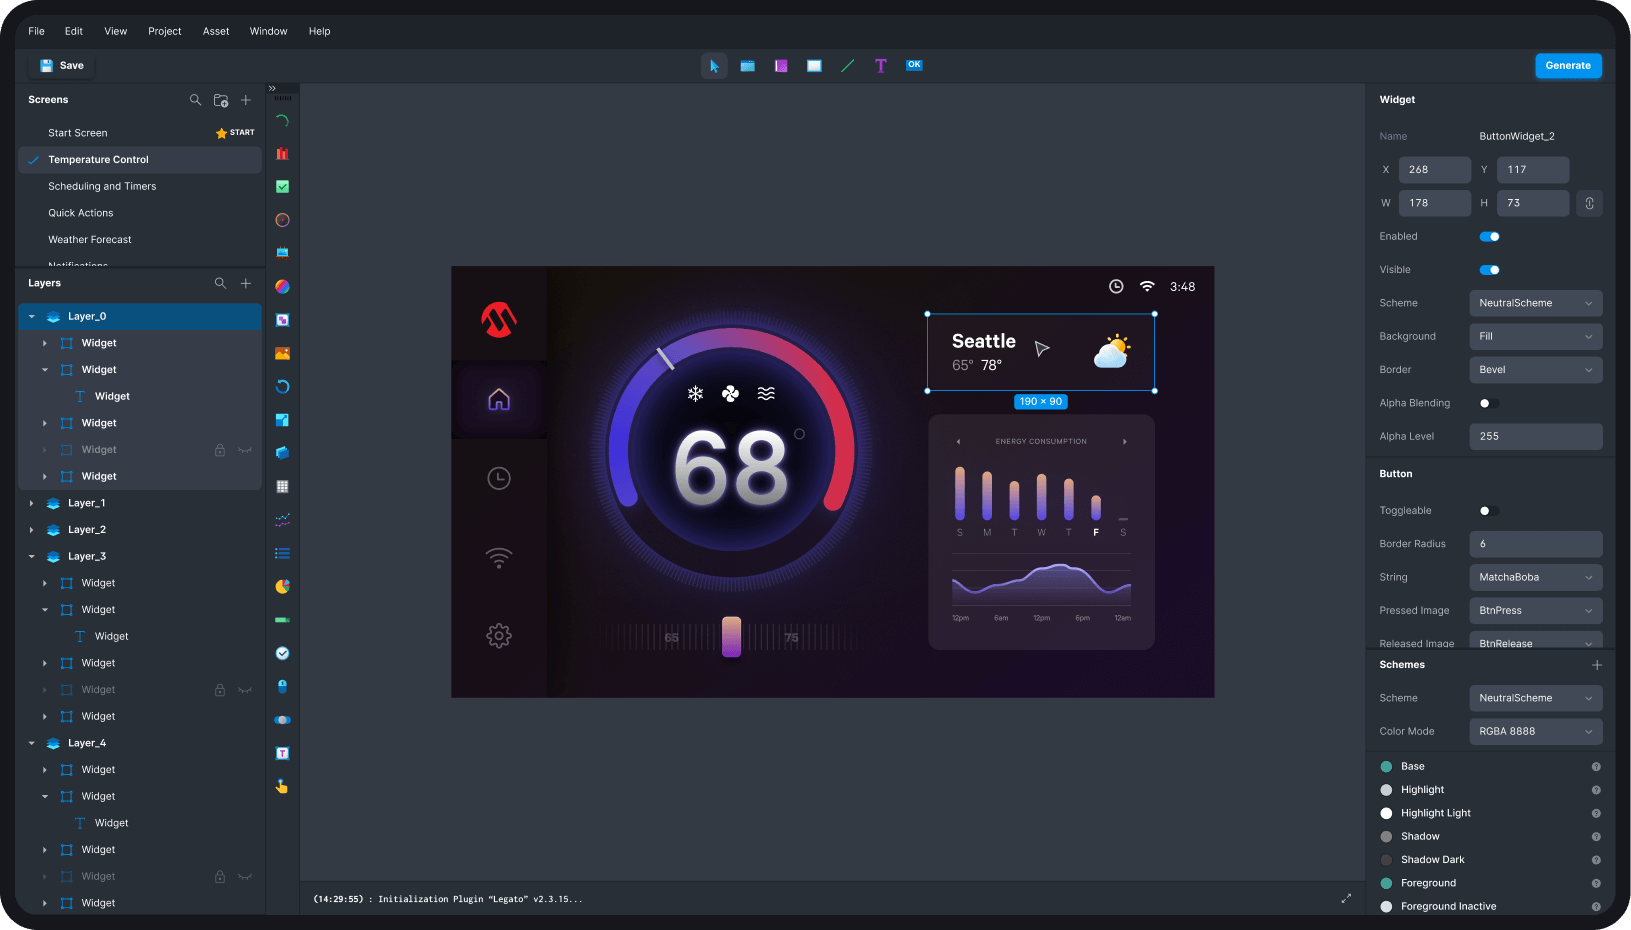Click the Shadow Dark color swatch

pos(1386,860)
